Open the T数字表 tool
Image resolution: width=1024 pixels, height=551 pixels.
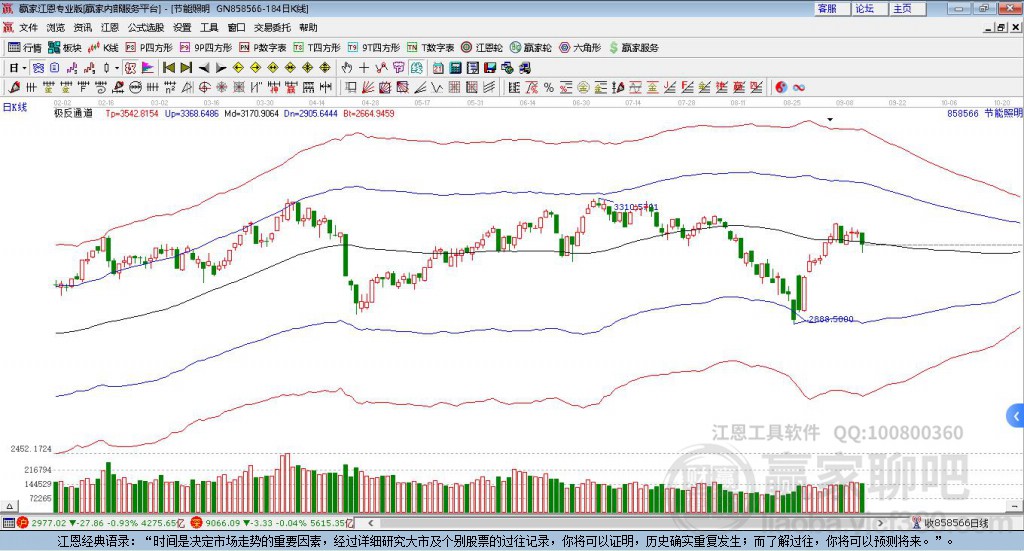430,48
